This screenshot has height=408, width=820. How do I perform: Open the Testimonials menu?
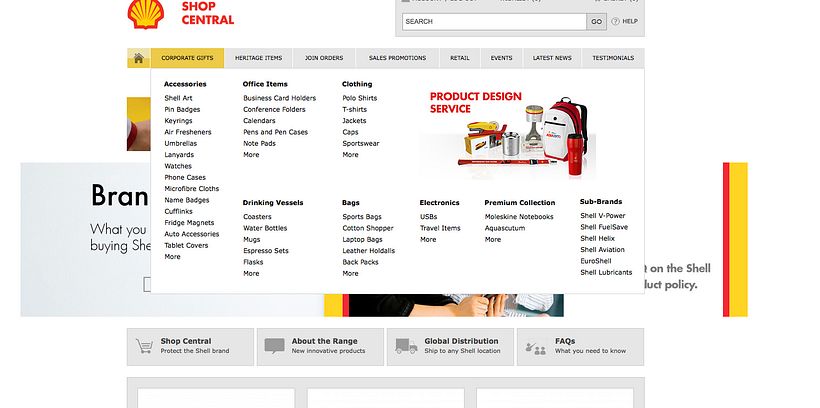pyautogui.click(x=613, y=58)
